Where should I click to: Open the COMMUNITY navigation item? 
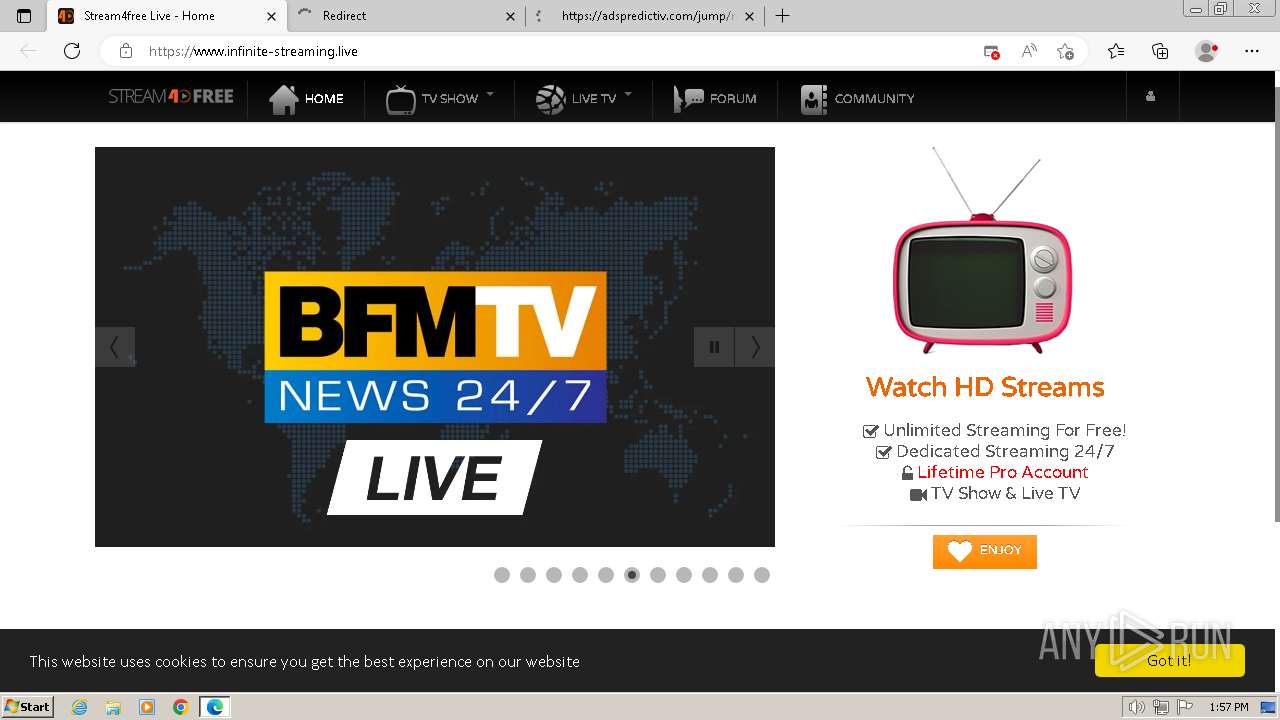point(858,98)
